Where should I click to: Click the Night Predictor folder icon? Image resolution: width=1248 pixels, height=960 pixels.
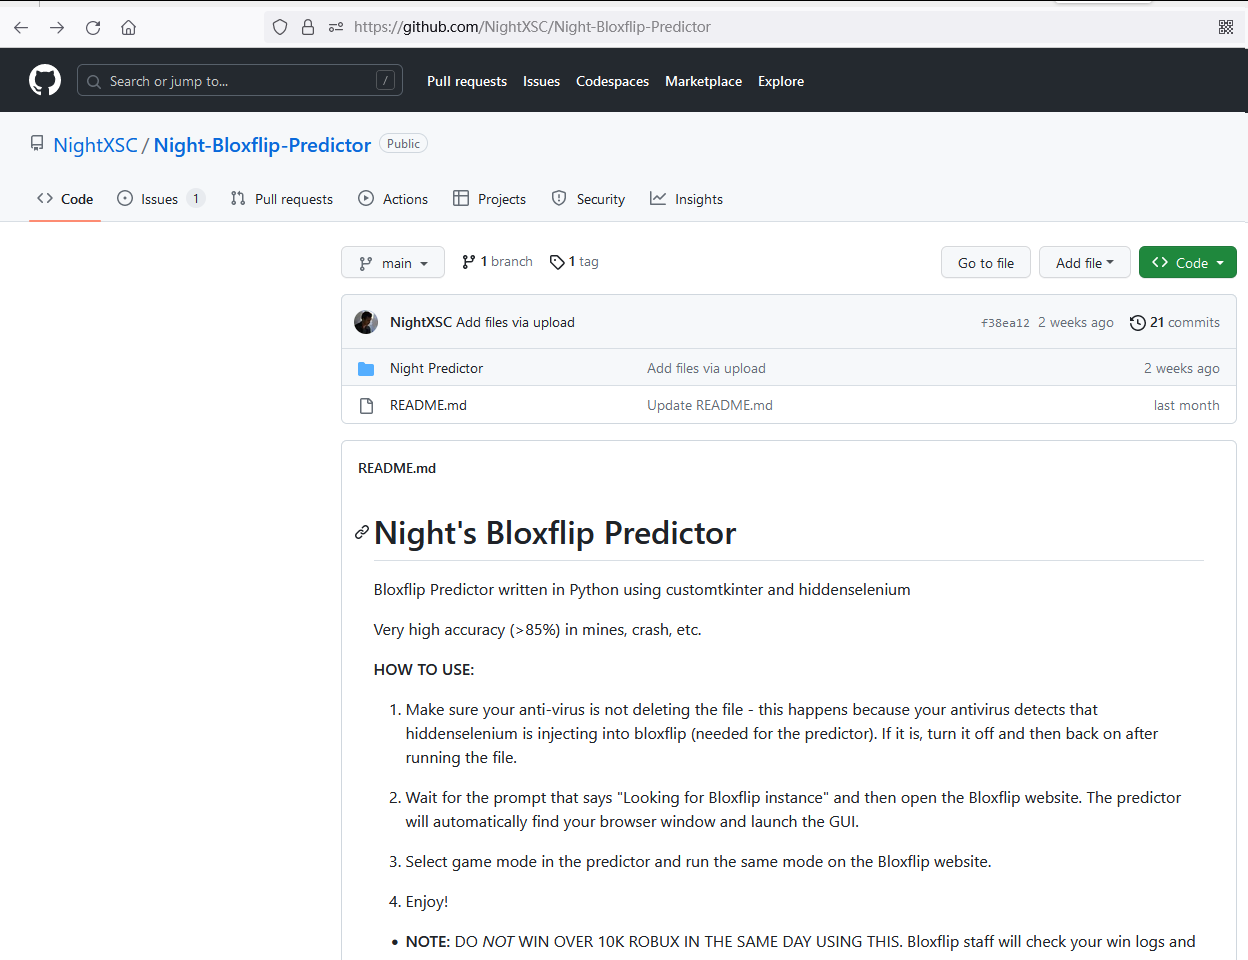pyautogui.click(x=366, y=369)
